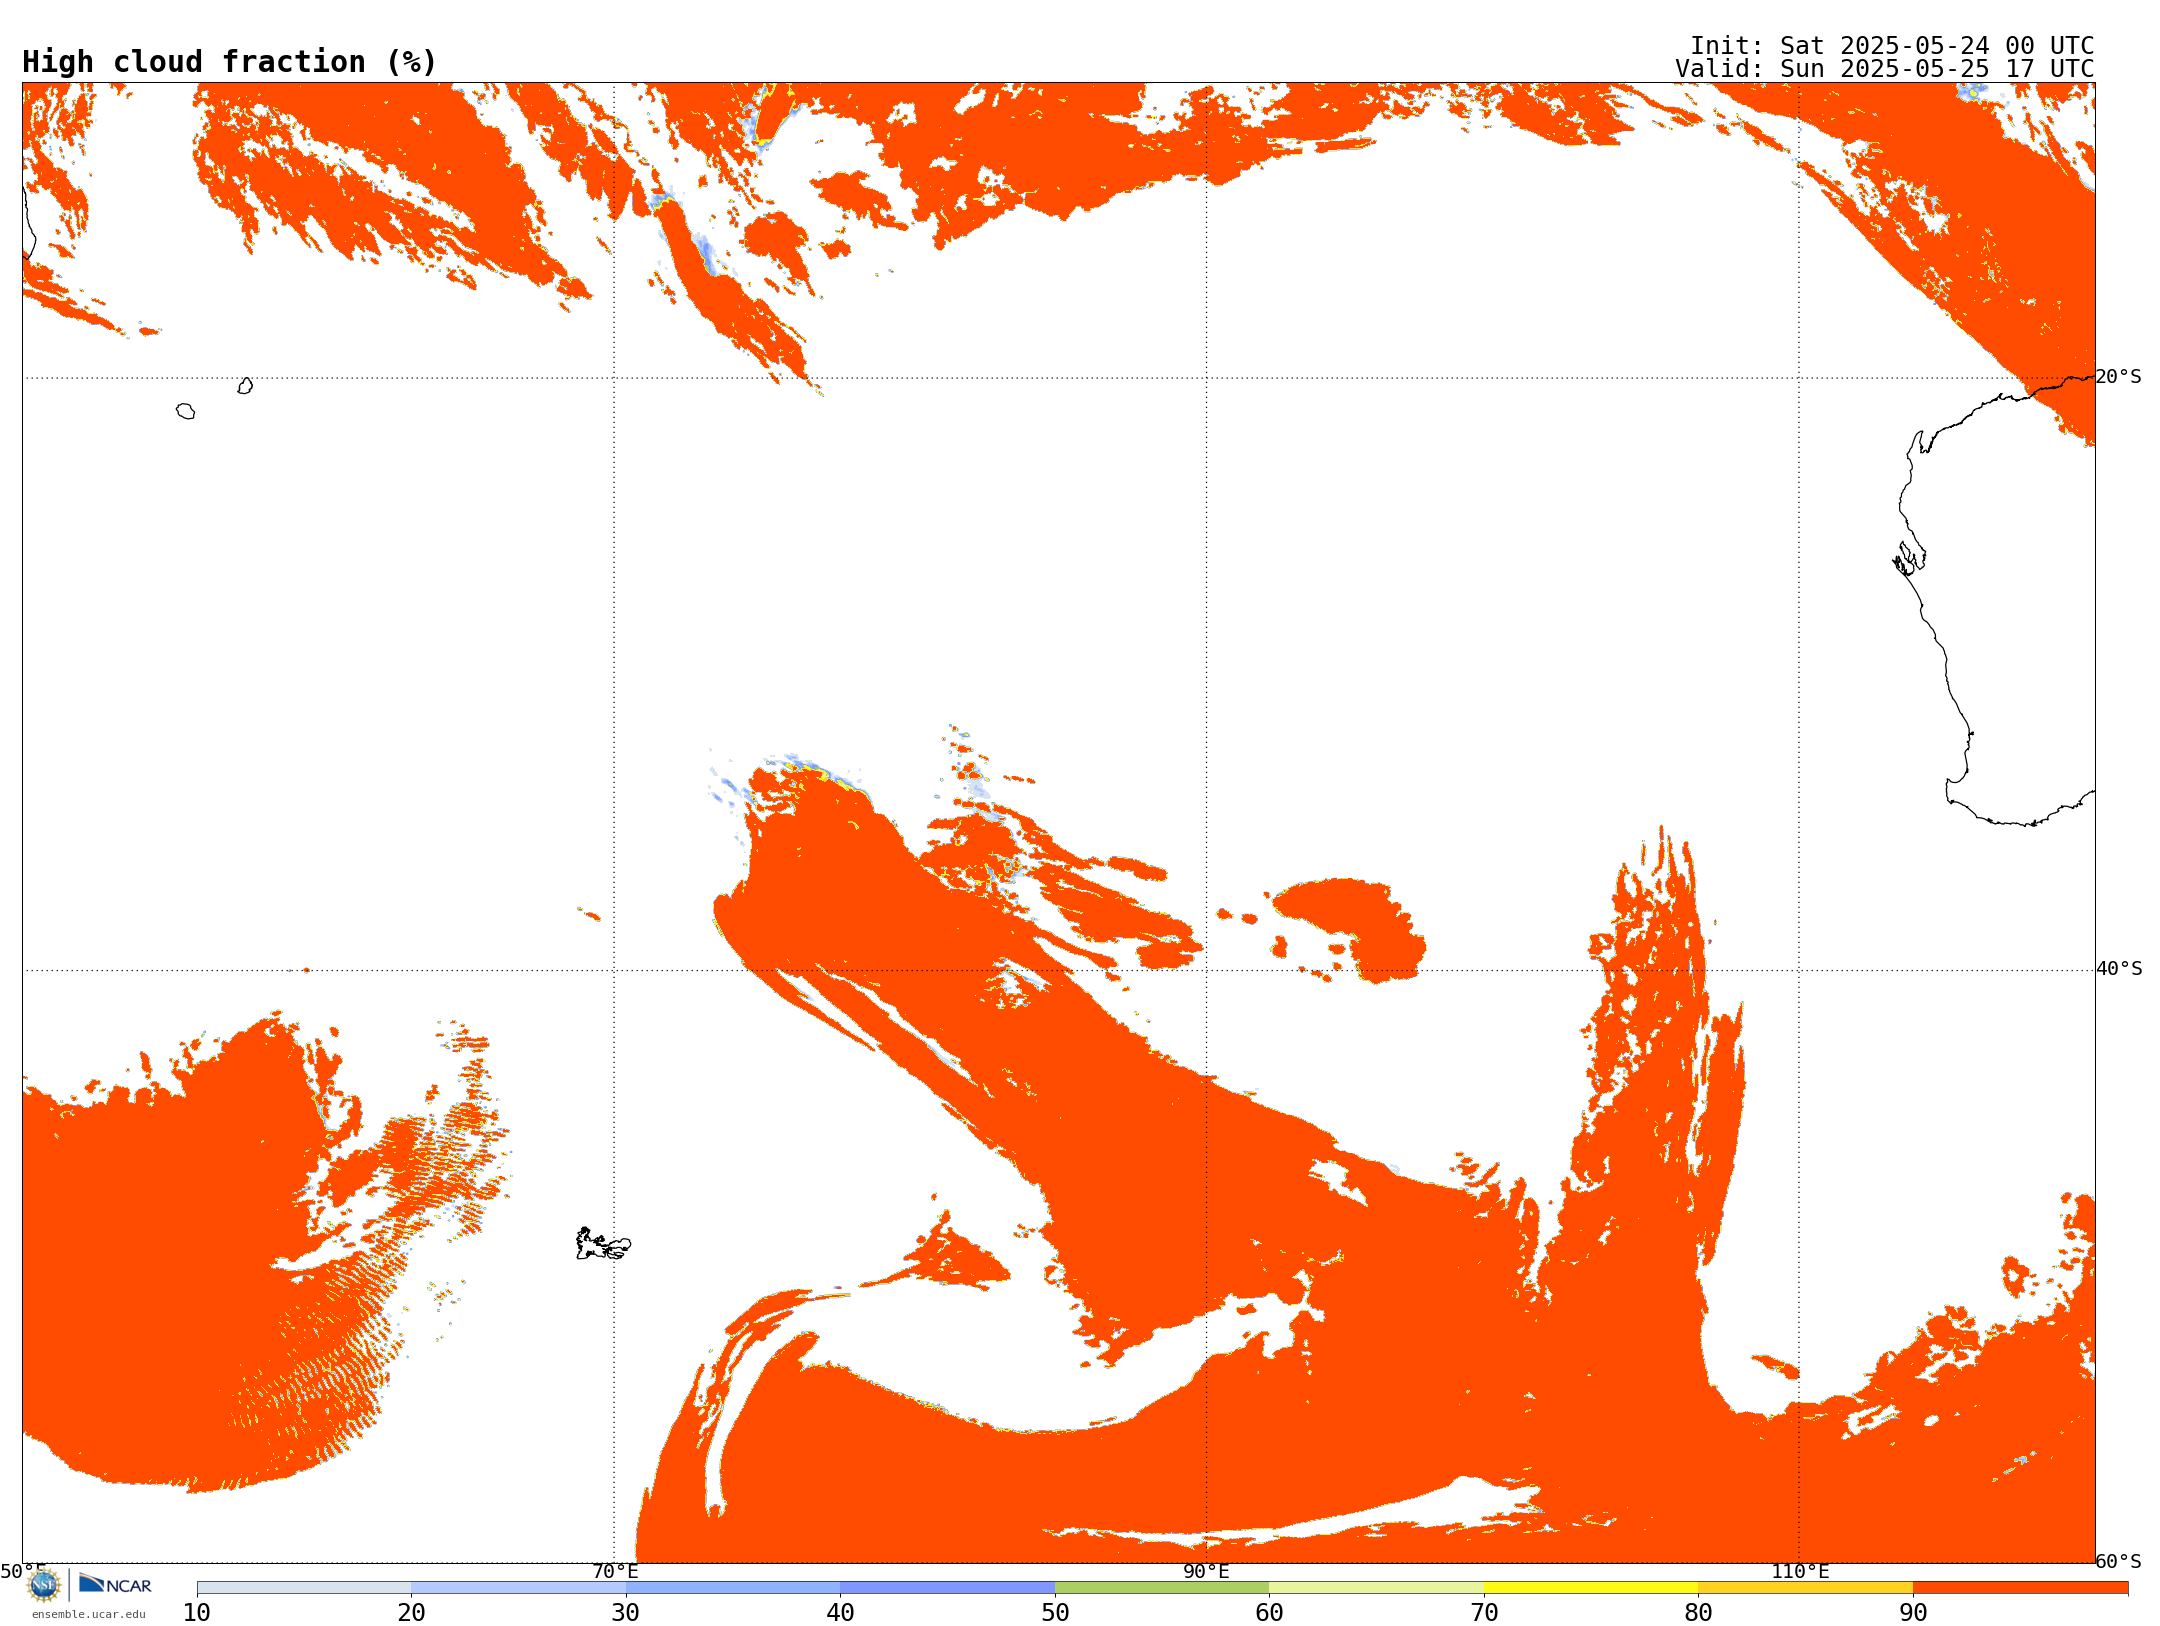Click the colorbar tick label 20

pyautogui.click(x=411, y=1613)
